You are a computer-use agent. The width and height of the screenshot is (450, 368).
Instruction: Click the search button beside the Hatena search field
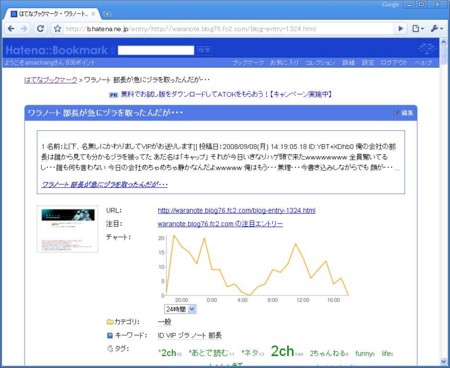point(204,50)
